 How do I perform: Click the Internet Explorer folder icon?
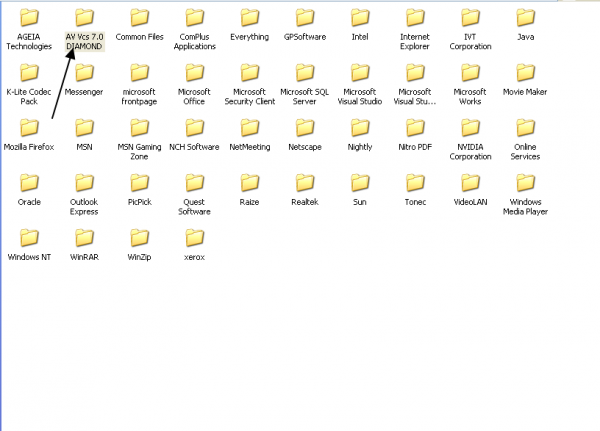(x=415, y=18)
